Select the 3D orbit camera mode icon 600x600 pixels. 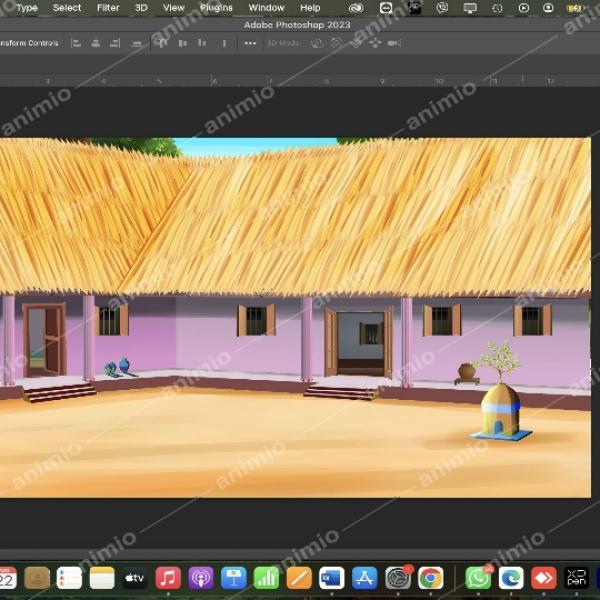point(317,43)
